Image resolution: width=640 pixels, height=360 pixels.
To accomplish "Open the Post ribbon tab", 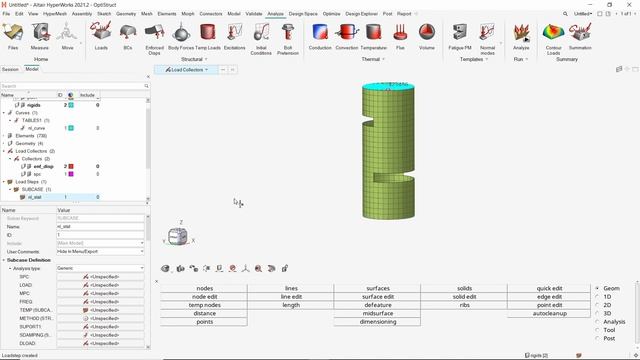I will 387,14.
